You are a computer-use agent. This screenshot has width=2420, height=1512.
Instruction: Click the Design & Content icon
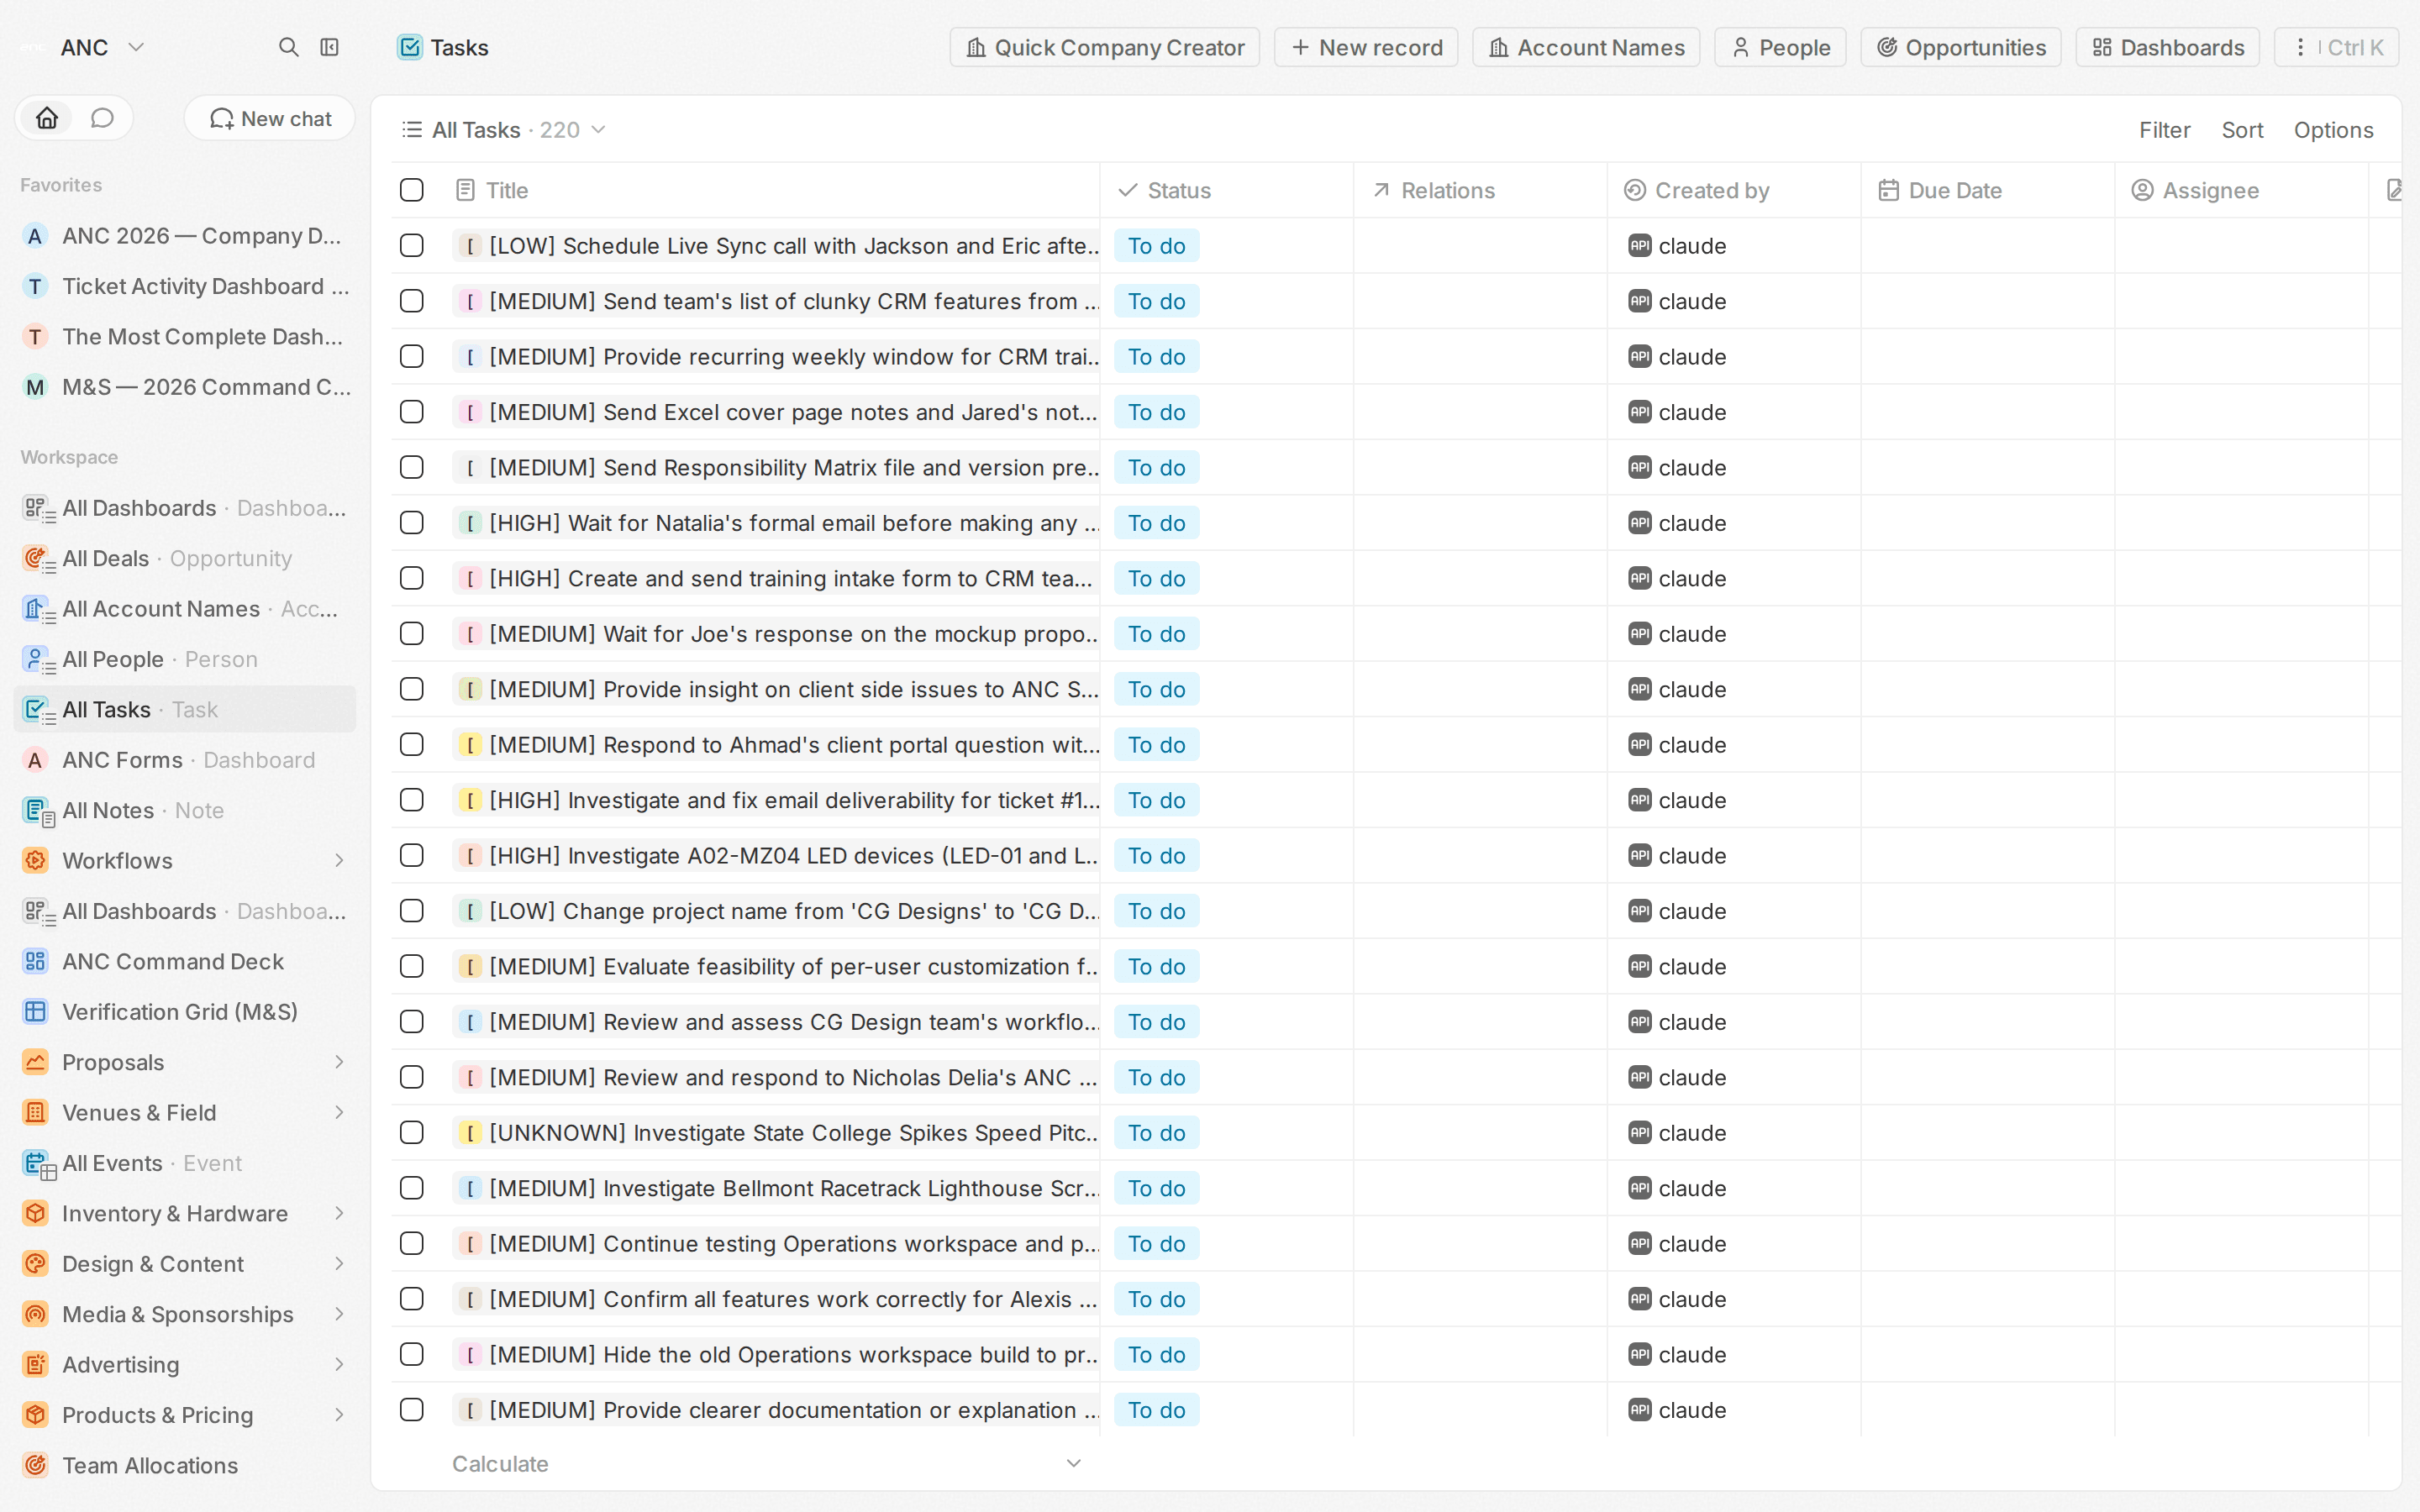pos(35,1264)
